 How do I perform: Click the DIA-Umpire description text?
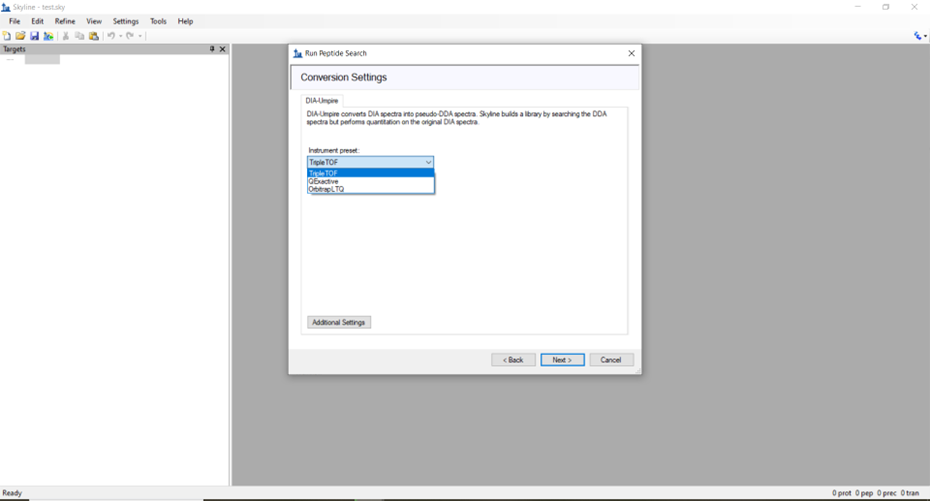click(x=457, y=118)
